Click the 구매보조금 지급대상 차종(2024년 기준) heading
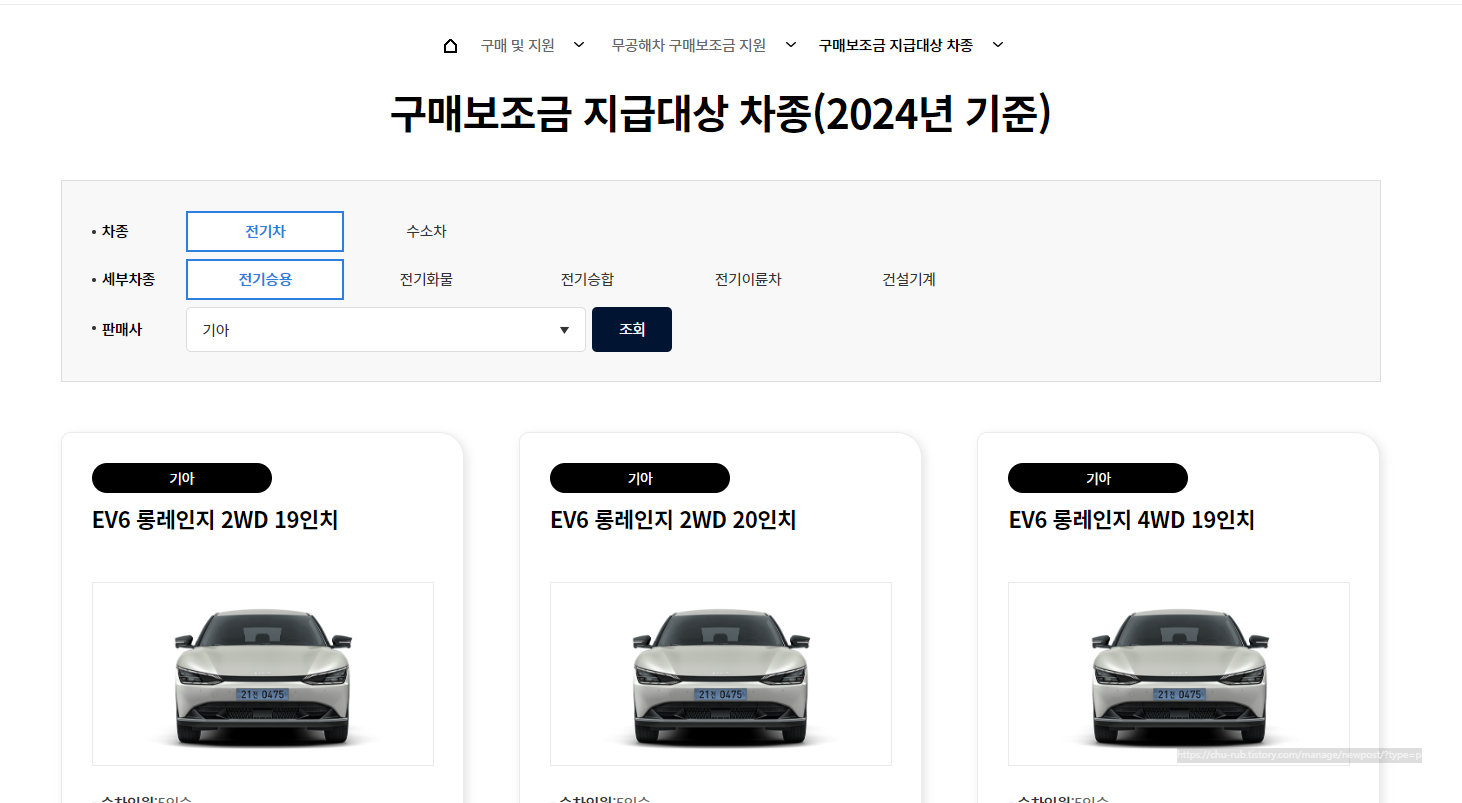1462x803 pixels. (720, 114)
